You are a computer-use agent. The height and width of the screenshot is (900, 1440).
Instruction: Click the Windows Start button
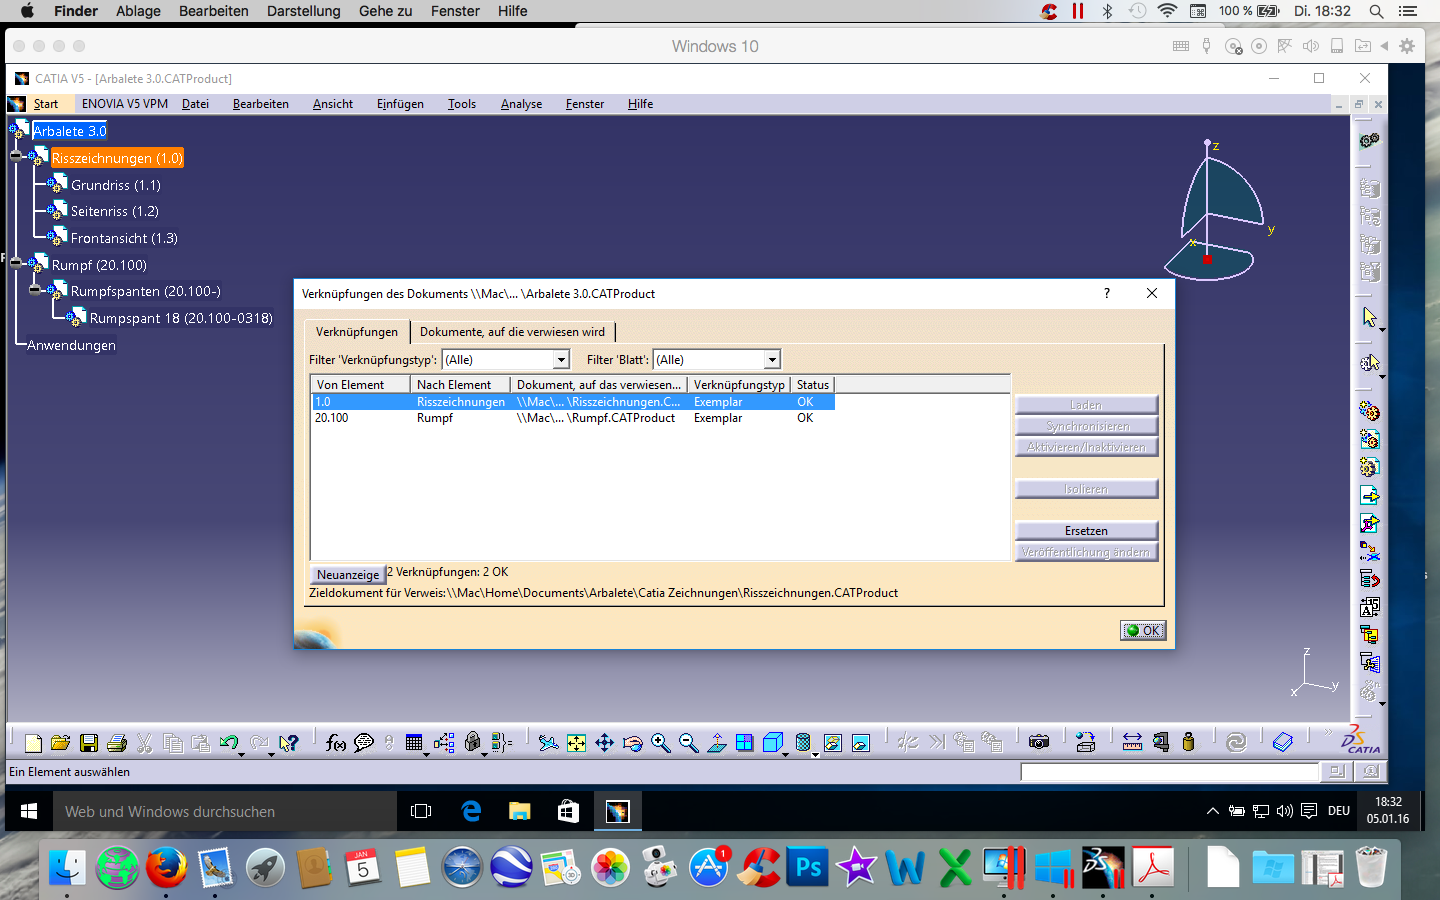tap(29, 812)
